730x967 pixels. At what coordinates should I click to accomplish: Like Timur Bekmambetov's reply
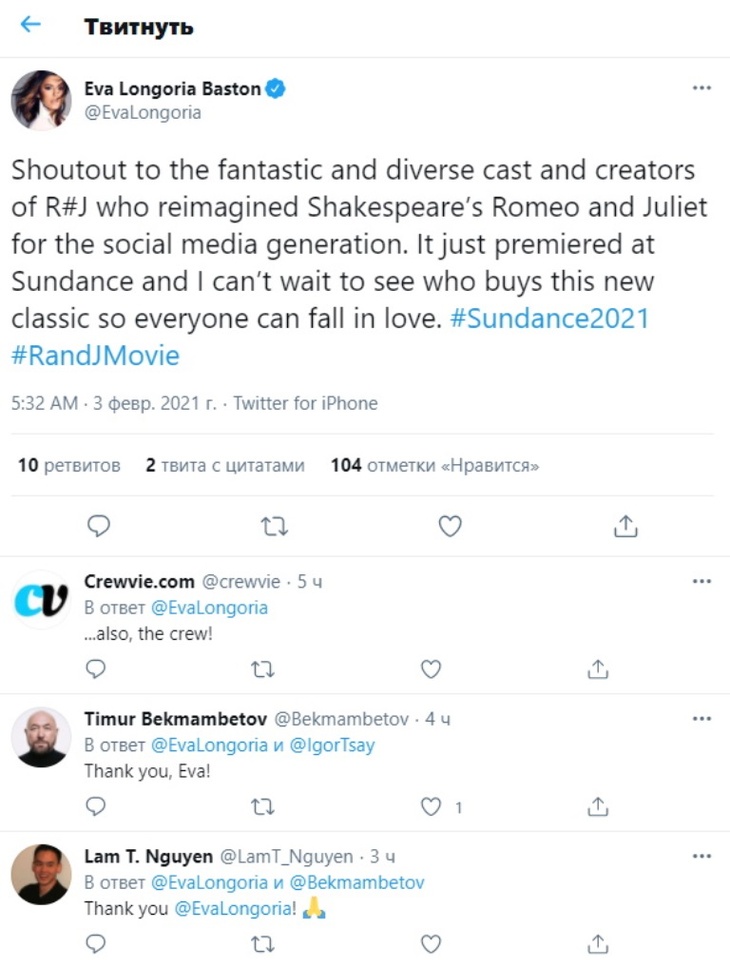point(430,806)
